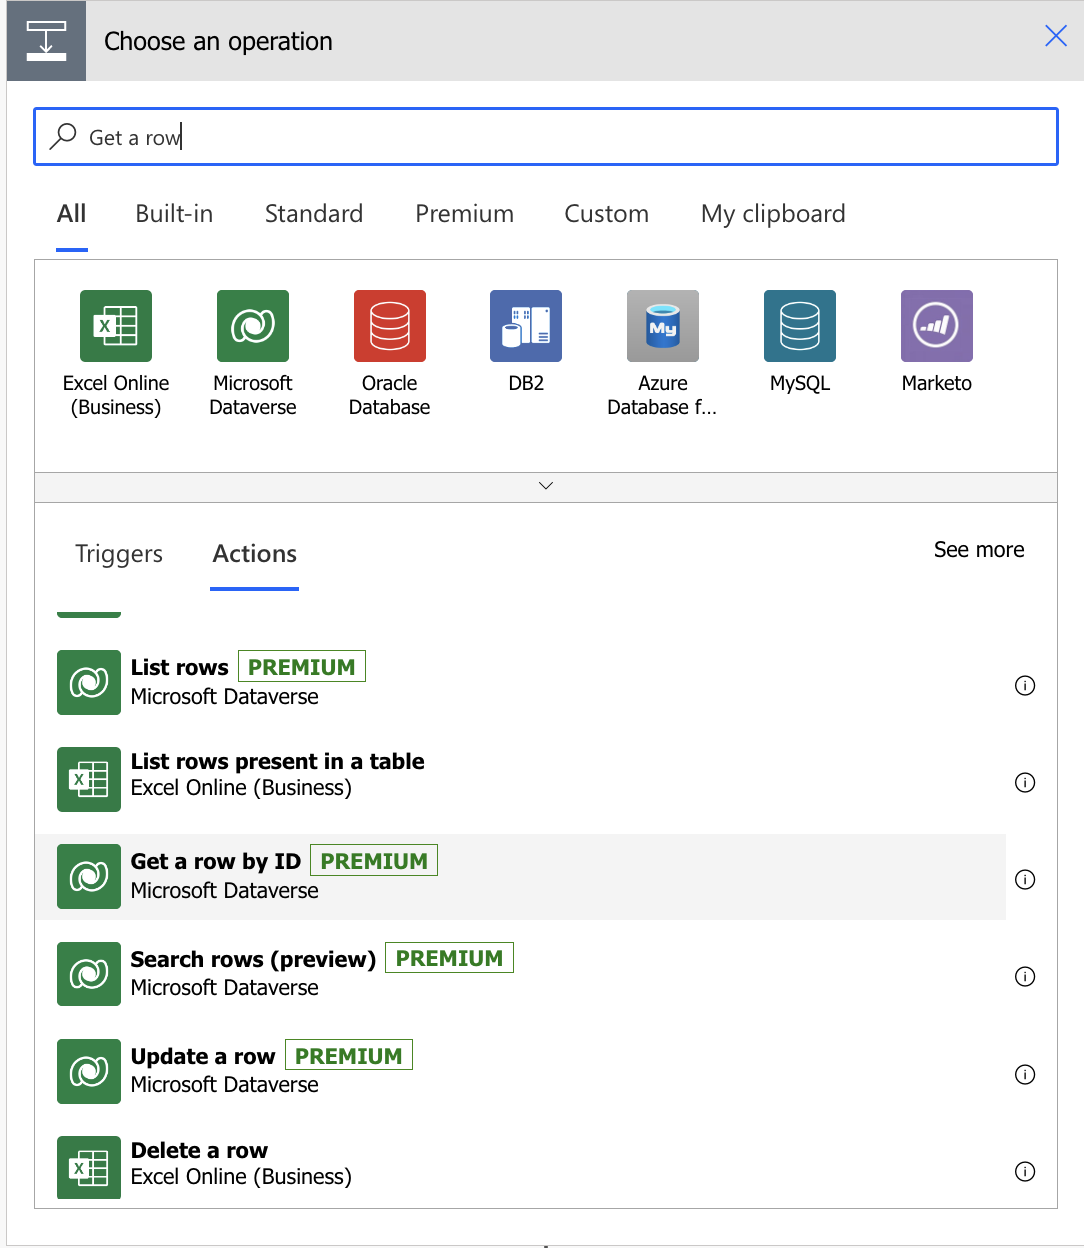
Task: Add the List rows Dataverse action
Action: [520, 683]
